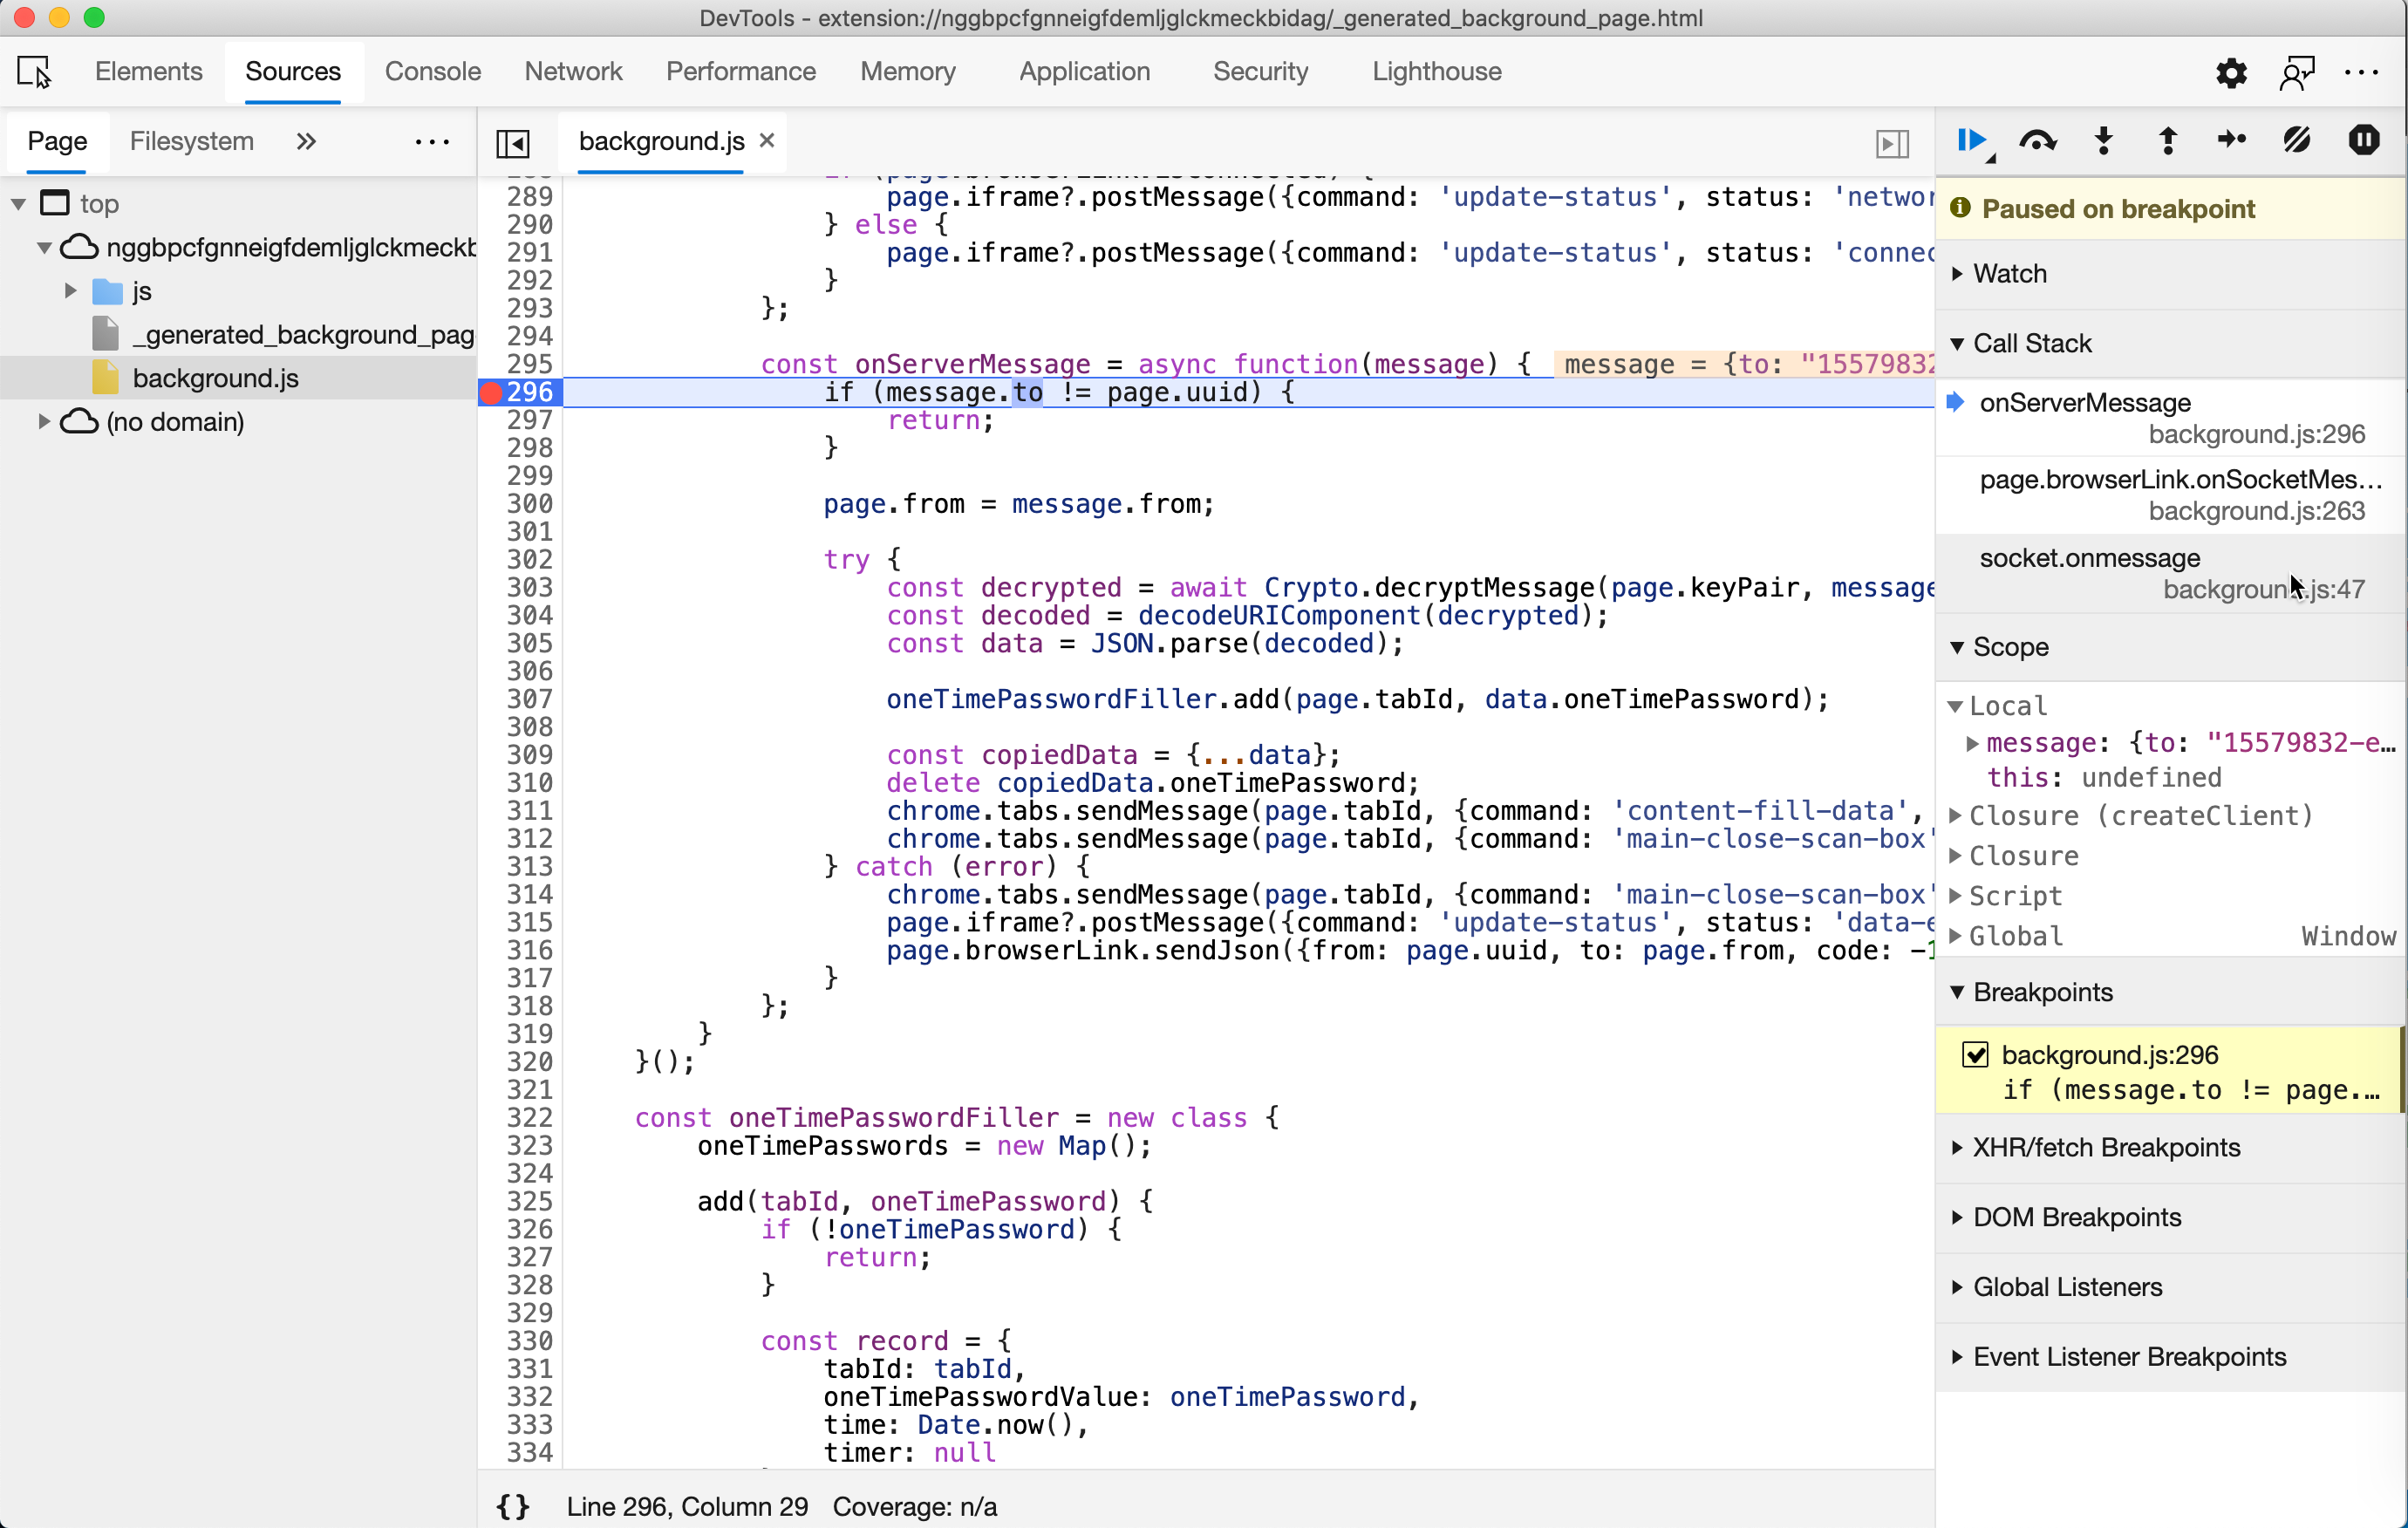Open the inspect element picker tool
The height and width of the screenshot is (1528, 2408).
(35, 72)
